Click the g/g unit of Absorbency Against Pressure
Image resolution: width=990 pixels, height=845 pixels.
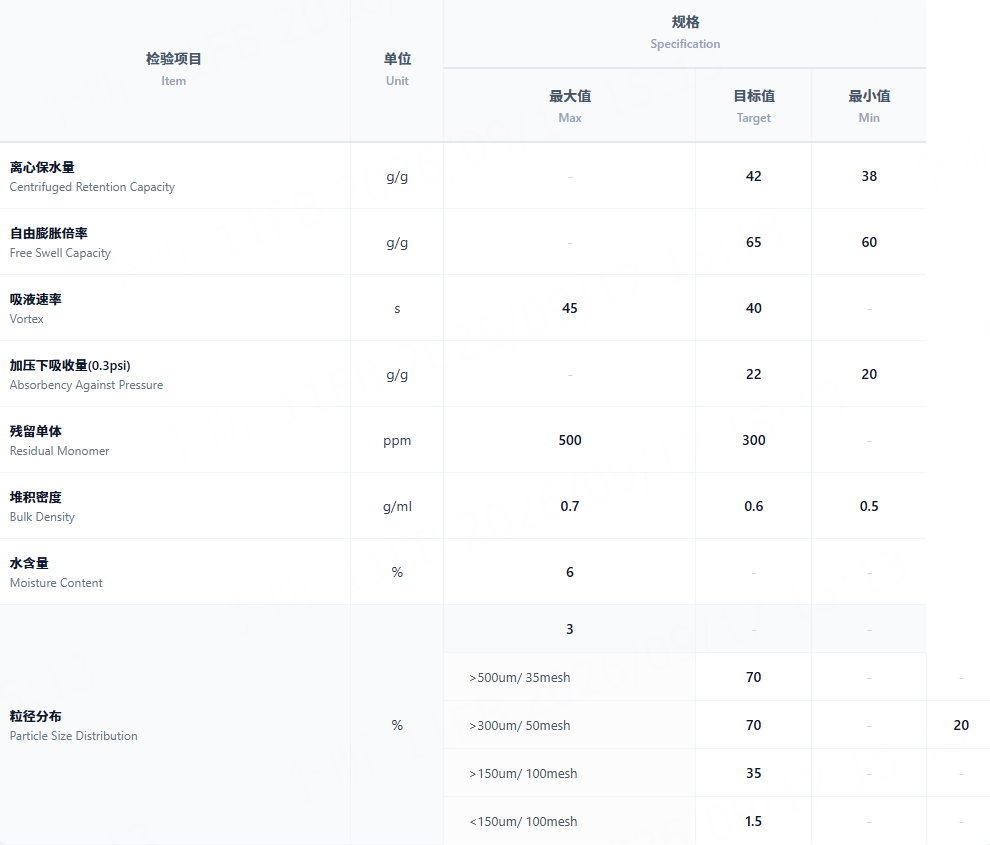(397, 375)
